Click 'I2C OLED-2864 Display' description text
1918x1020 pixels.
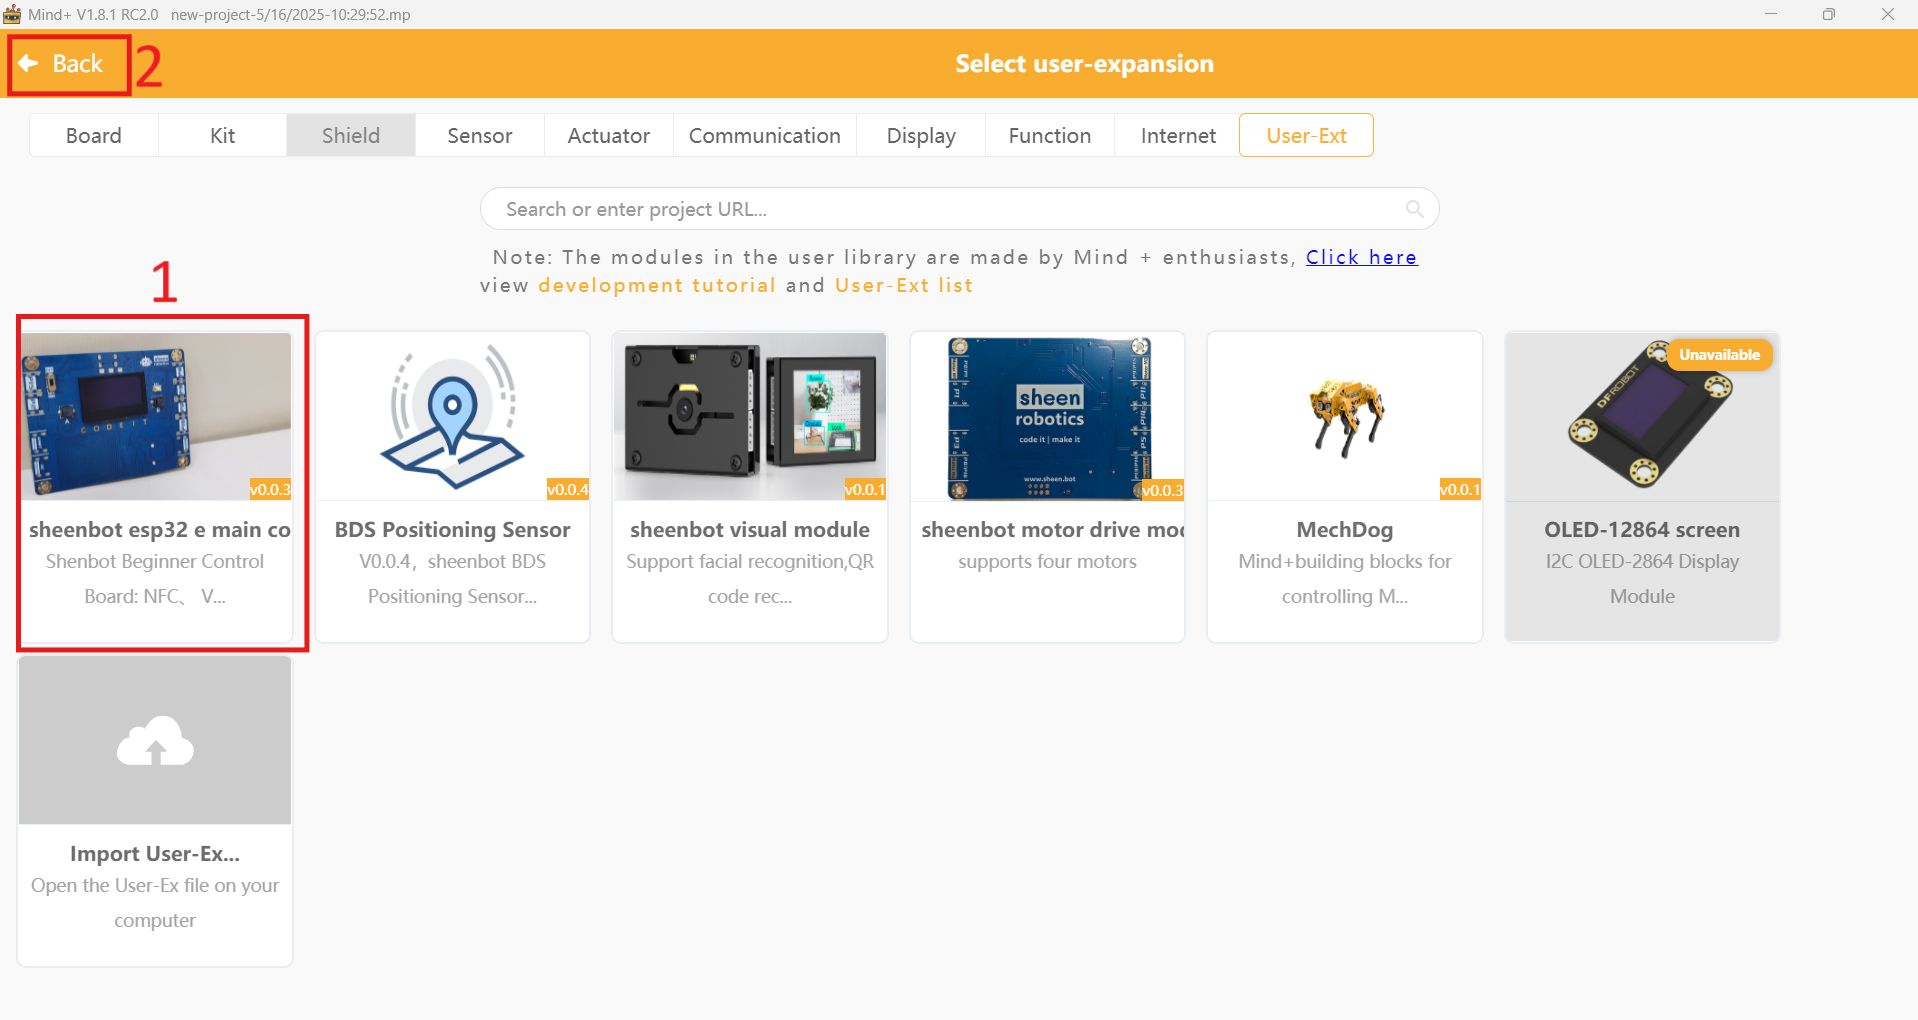[x=1642, y=562]
